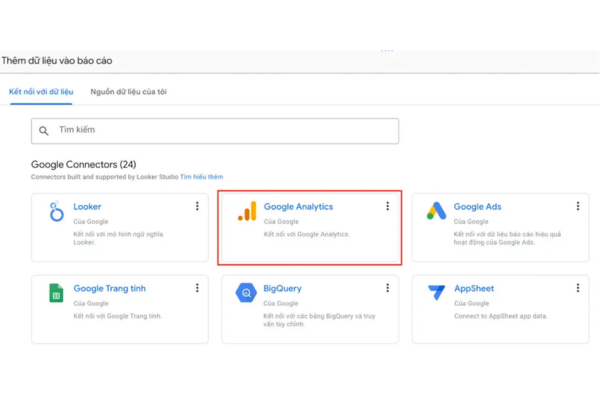Click the Google Ads connector title
The height and width of the screenshot is (400, 600).
pyautogui.click(x=477, y=207)
